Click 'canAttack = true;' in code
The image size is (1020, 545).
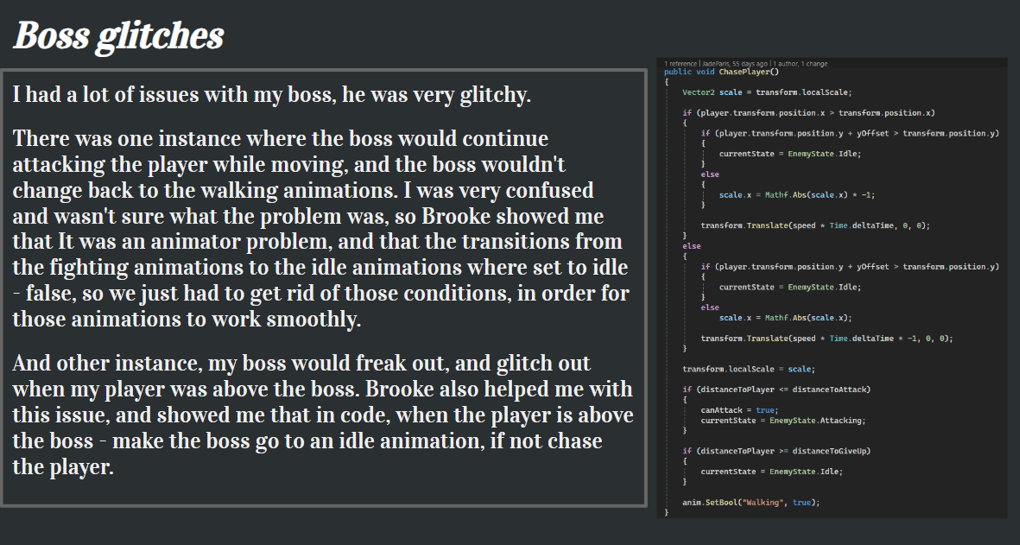739,410
